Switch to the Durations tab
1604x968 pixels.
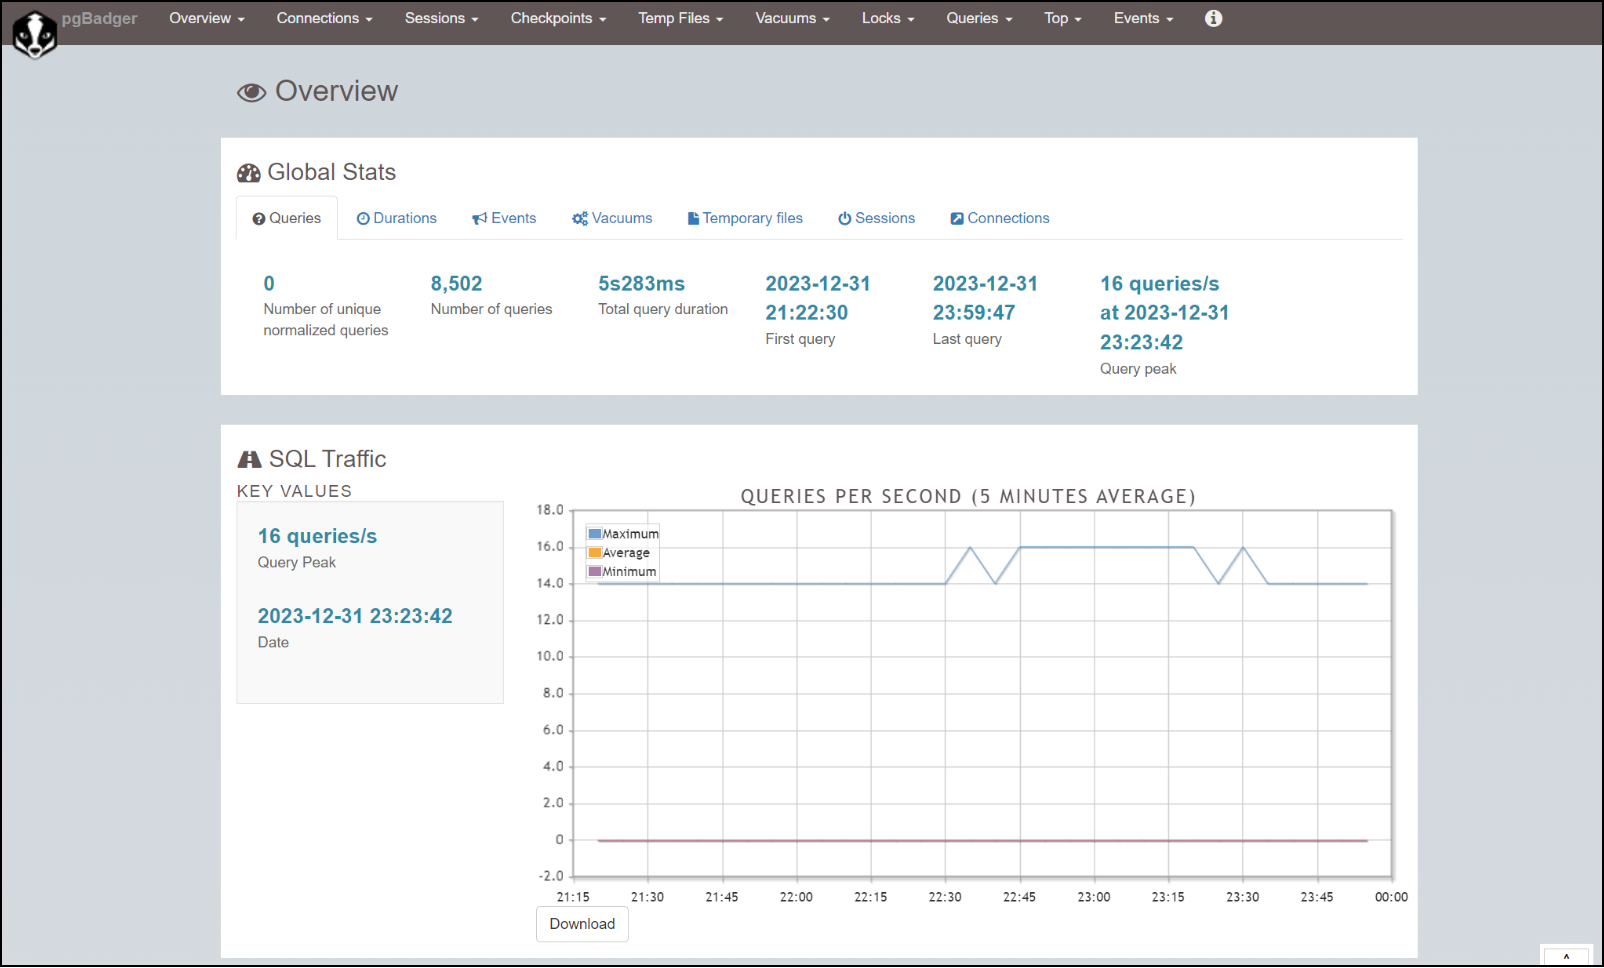tap(397, 218)
